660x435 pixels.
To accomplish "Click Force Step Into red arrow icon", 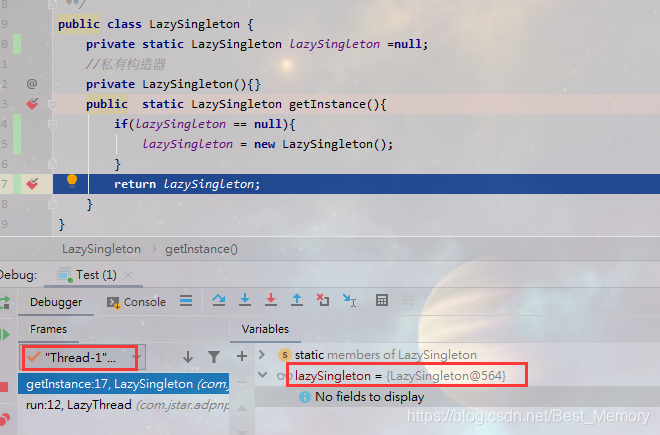I will [271, 300].
